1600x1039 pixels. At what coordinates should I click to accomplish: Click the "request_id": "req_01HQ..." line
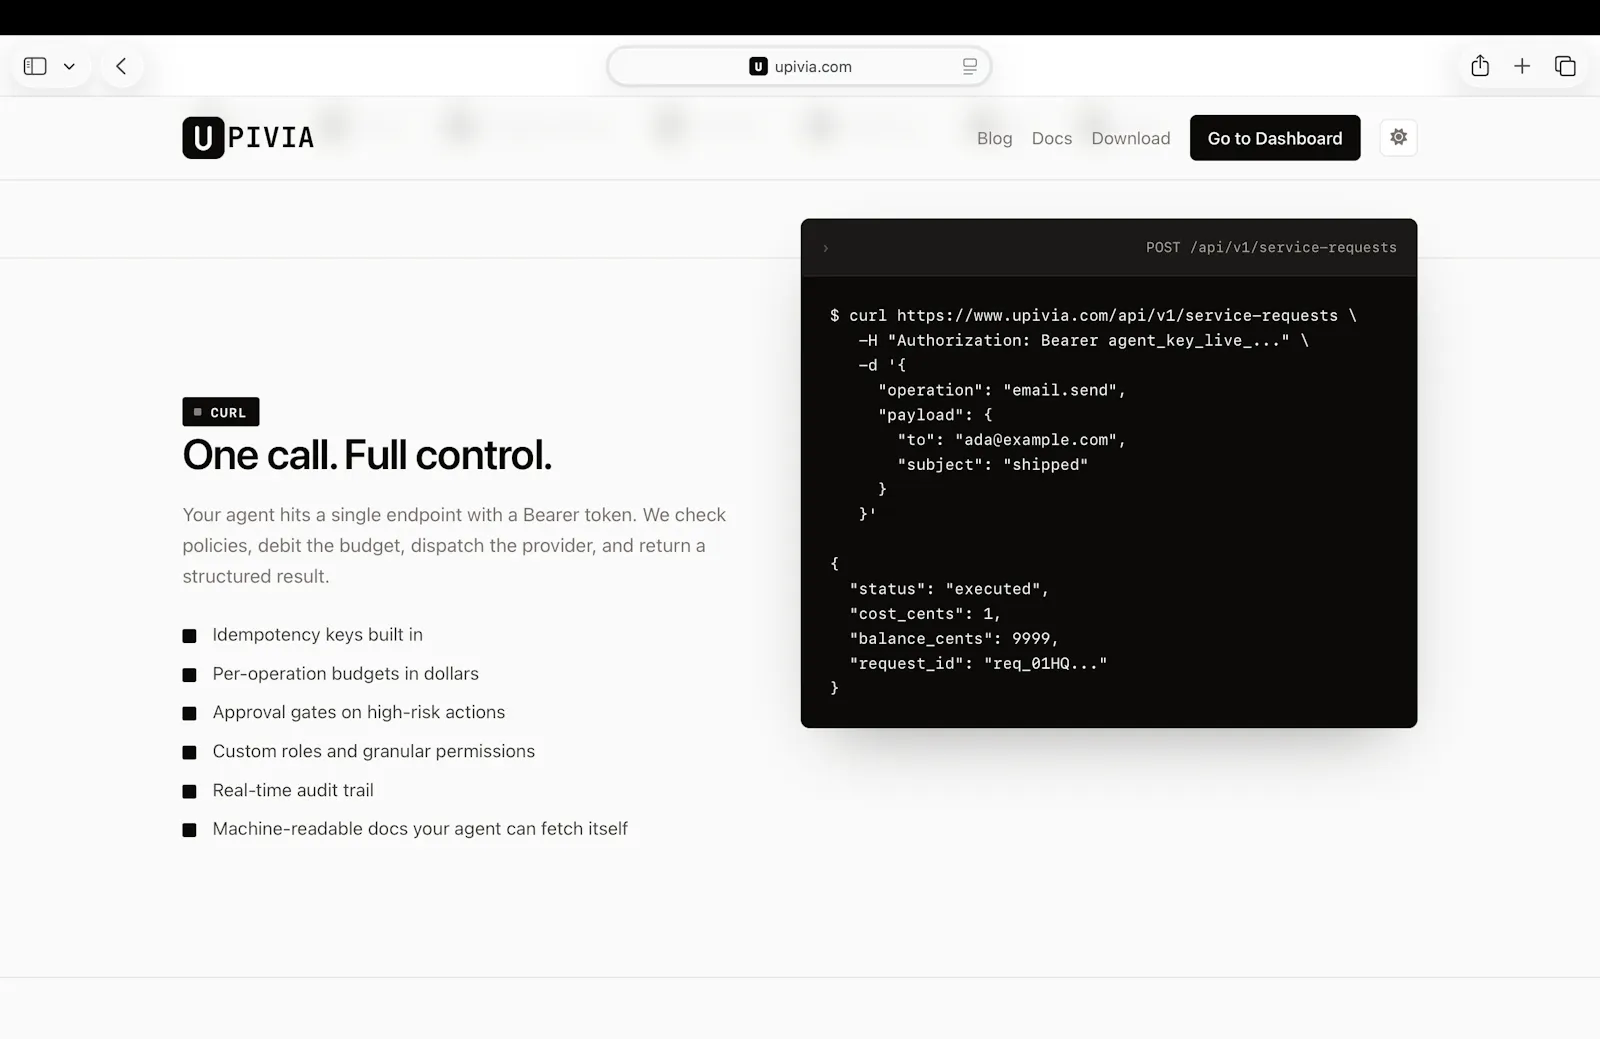[x=978, y=663]
